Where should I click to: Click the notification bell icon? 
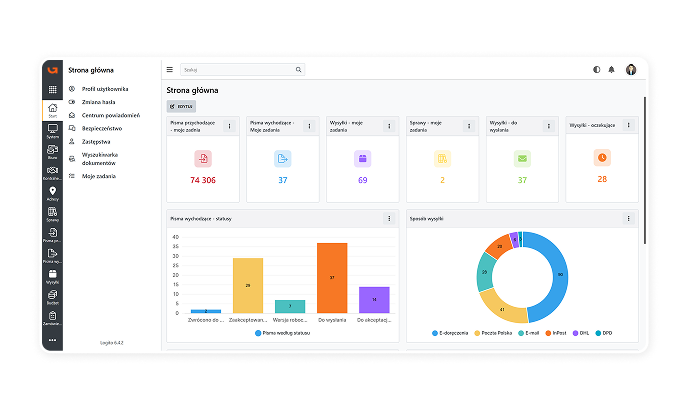611,69
